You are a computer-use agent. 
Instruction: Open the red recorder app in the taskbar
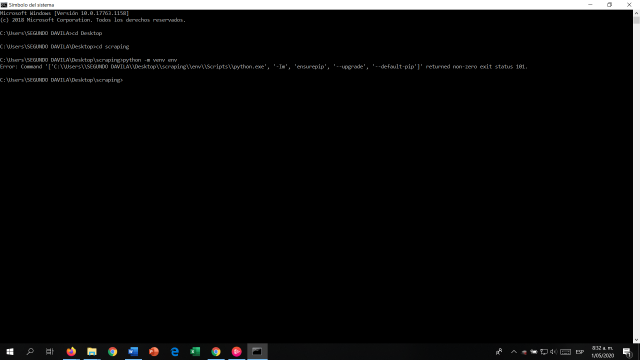pyautogui.click(x=237, y=351)
